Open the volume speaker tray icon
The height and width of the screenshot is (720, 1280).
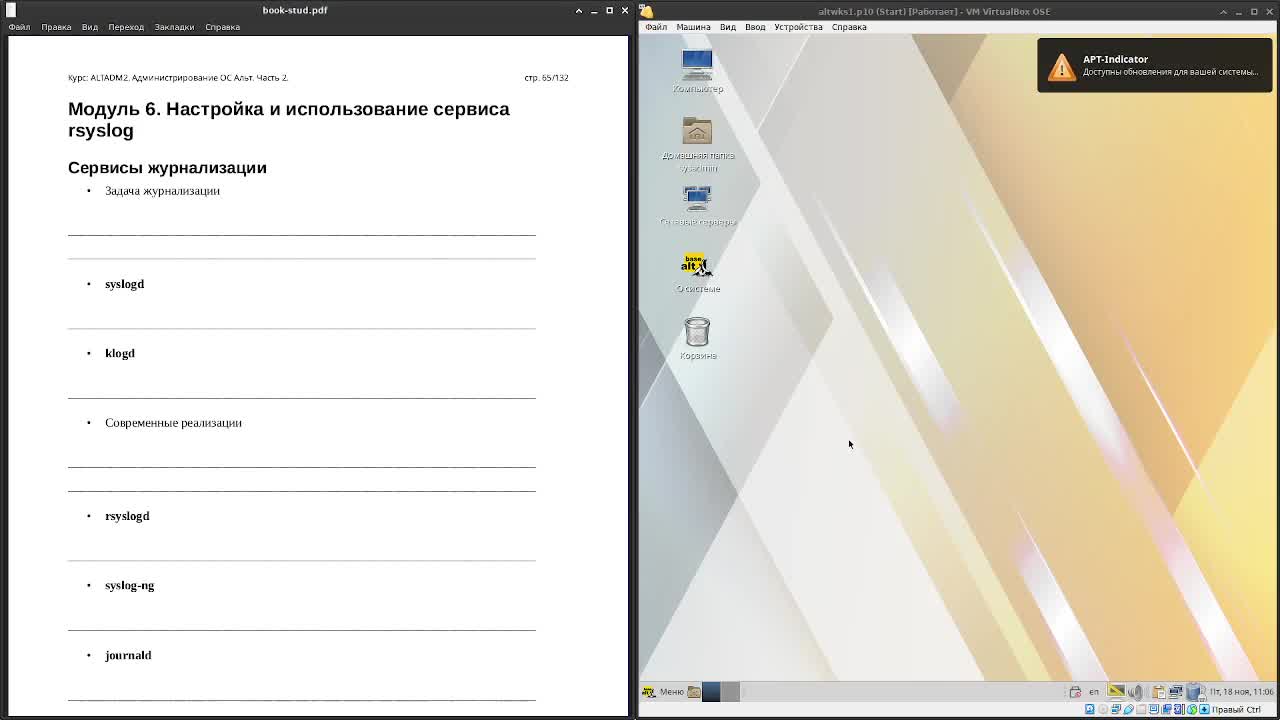click(1136, 692)
